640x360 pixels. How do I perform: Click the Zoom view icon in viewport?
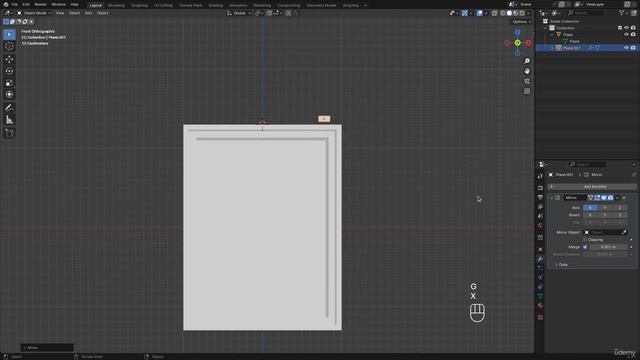[527, 61]
